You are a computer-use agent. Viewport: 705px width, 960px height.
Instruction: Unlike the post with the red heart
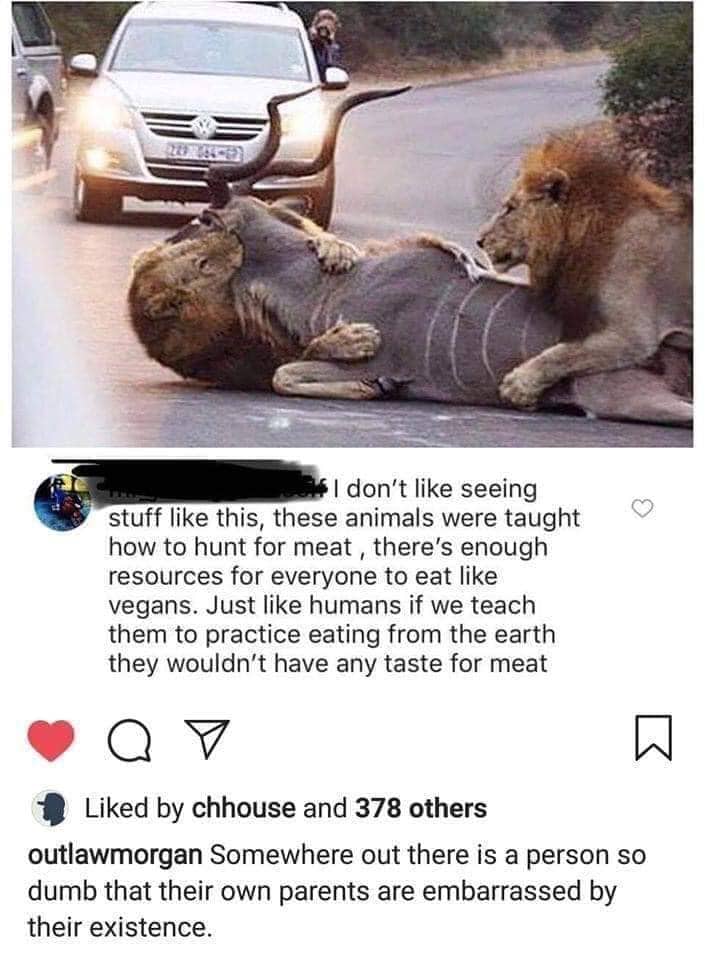51,741
